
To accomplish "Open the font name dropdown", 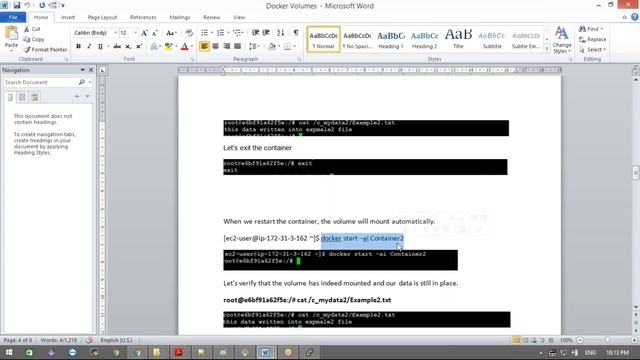I will tap(115, 33).
